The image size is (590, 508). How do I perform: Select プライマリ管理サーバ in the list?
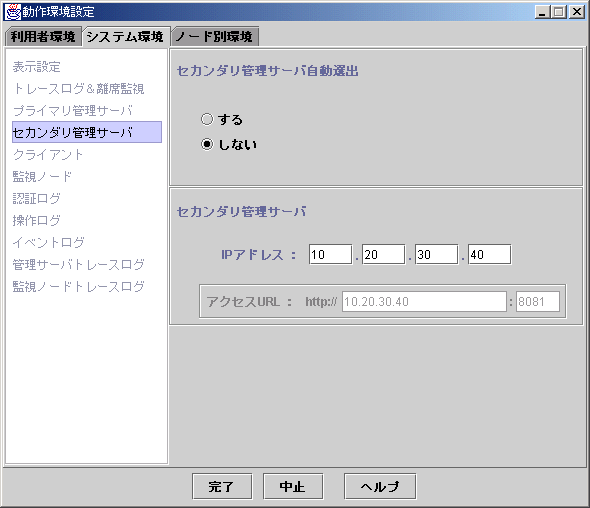[x=73, y=111]
